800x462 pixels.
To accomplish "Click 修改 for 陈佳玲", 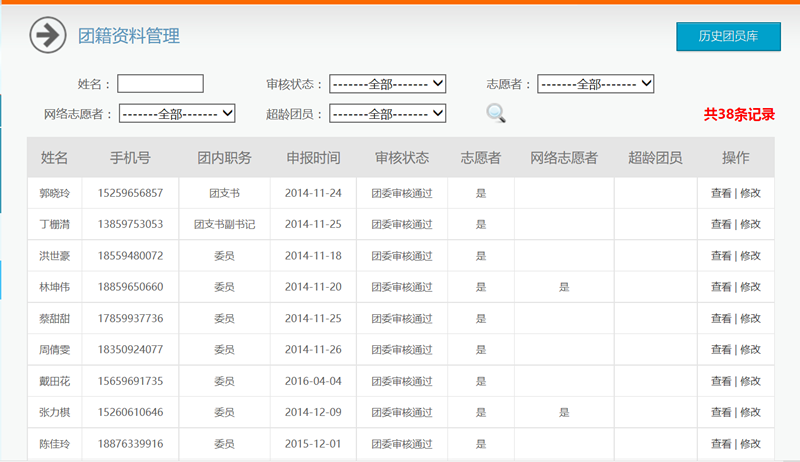I will coord(751,444).
